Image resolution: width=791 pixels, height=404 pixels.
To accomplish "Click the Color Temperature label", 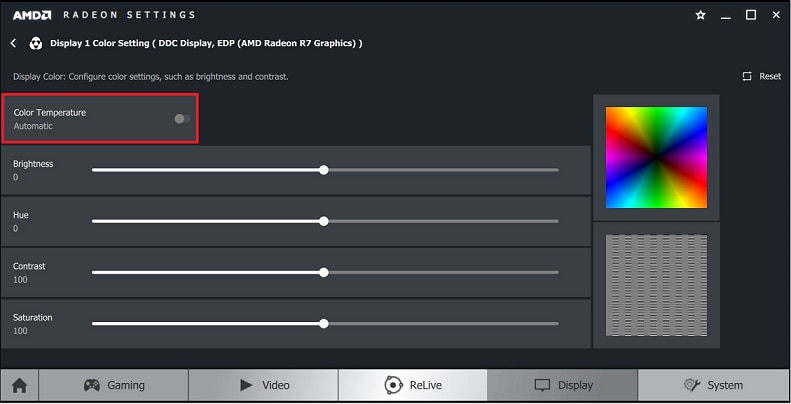I will coord(49,112).
